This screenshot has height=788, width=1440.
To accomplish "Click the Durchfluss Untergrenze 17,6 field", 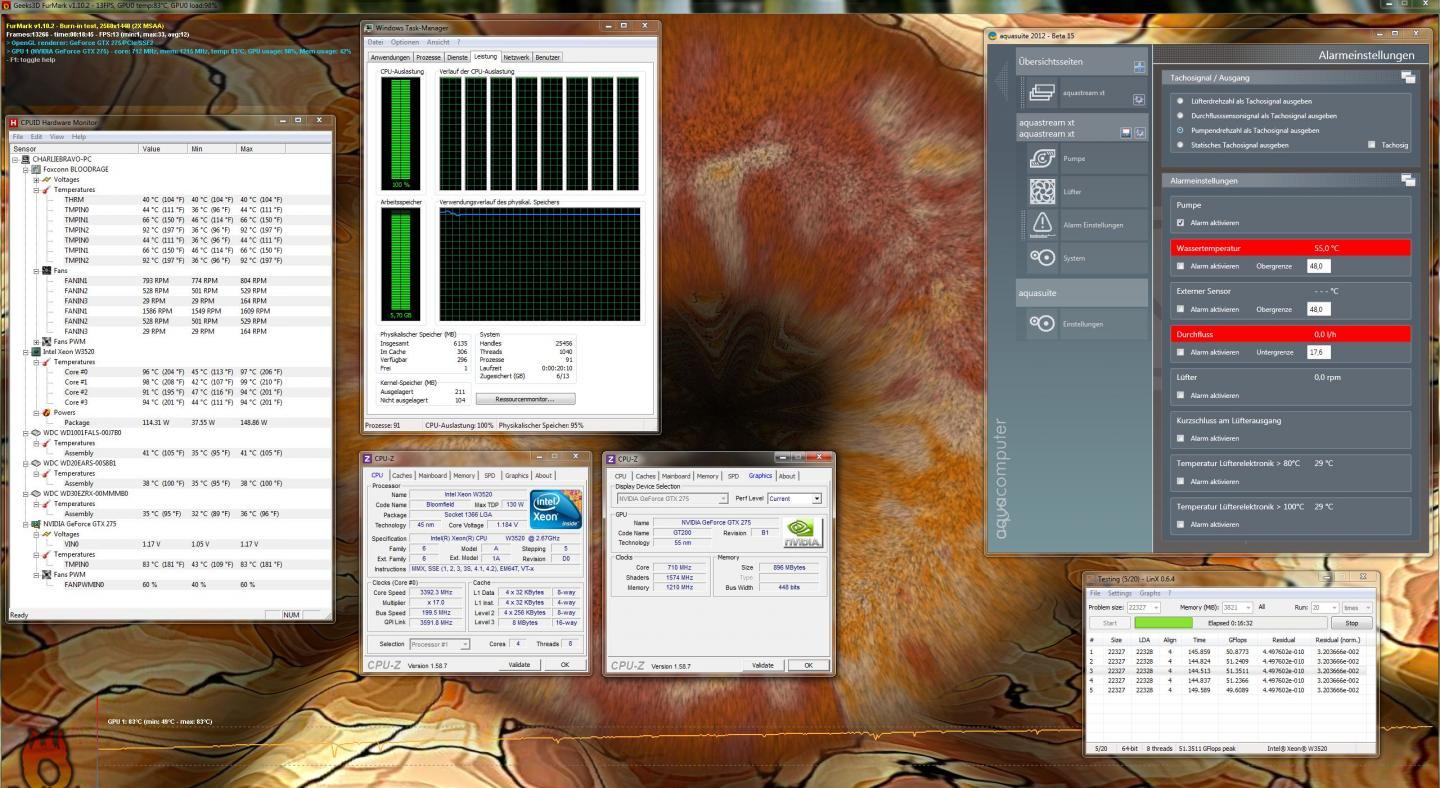I will pos(1318,352).
